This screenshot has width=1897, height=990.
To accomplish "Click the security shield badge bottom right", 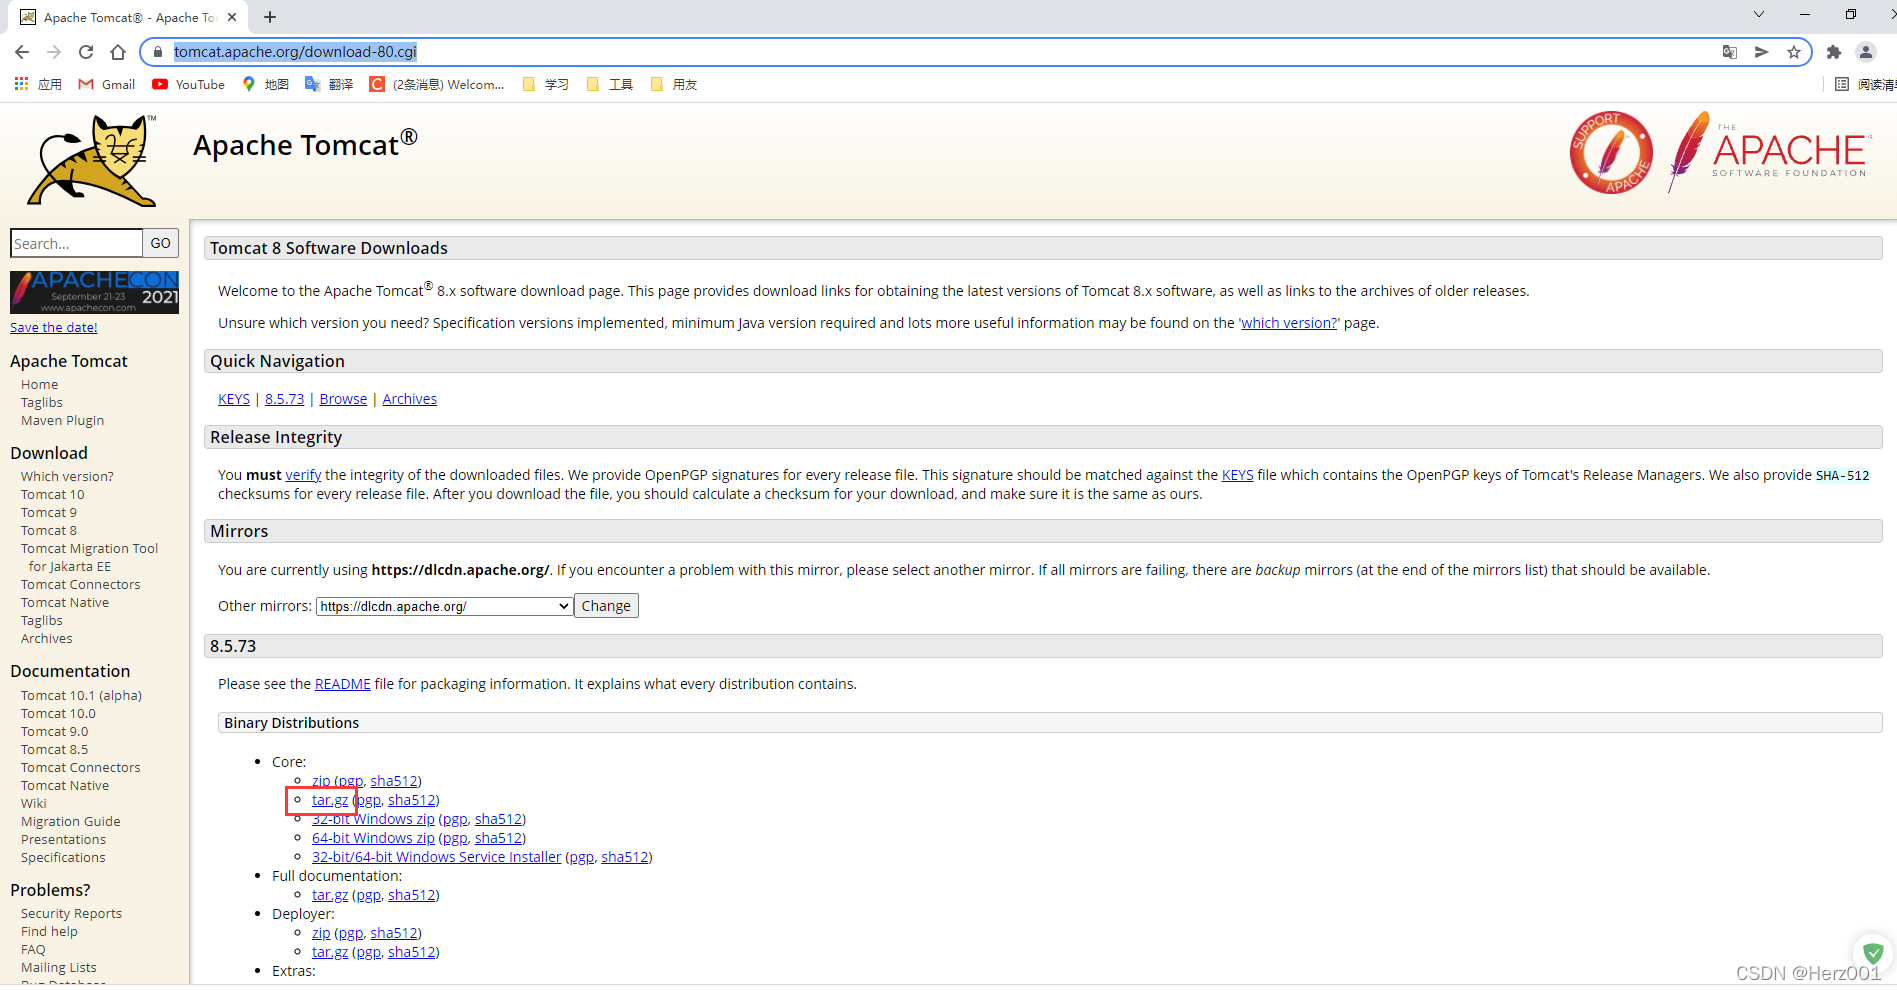I will click(1873, 953).
